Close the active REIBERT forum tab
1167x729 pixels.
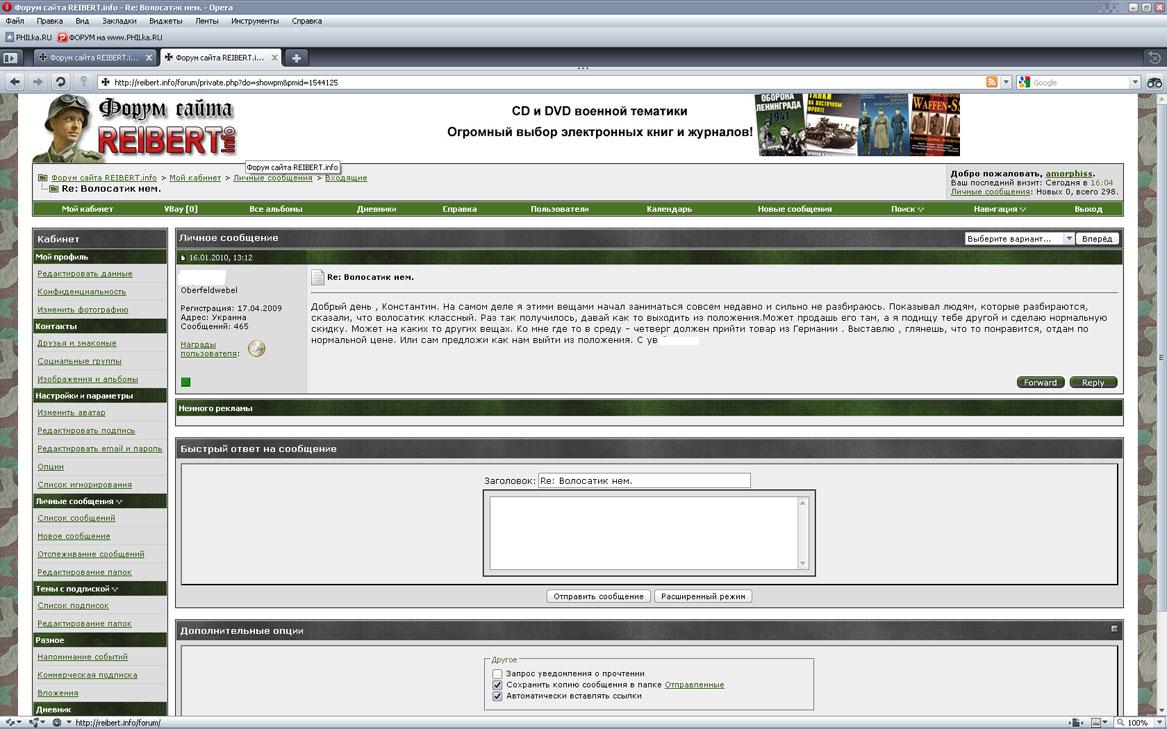coord(275,57)
